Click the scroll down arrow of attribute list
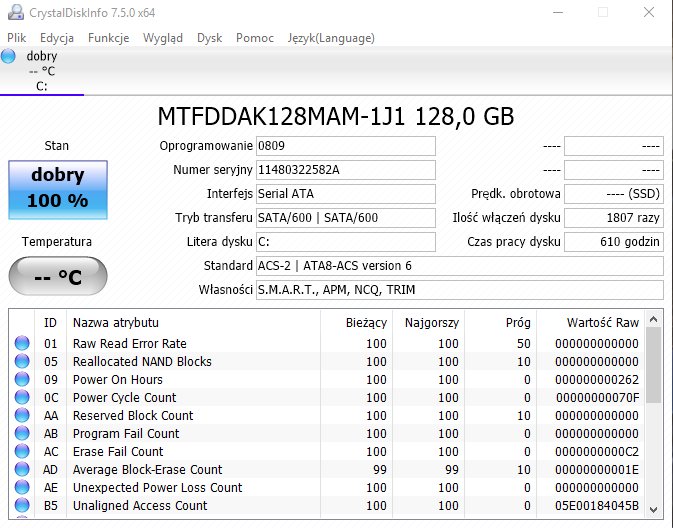 [x=653, y=510]
